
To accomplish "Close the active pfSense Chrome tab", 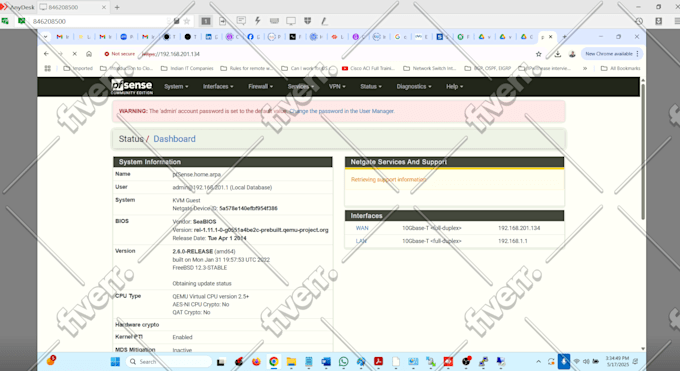I will click(551, 37).
